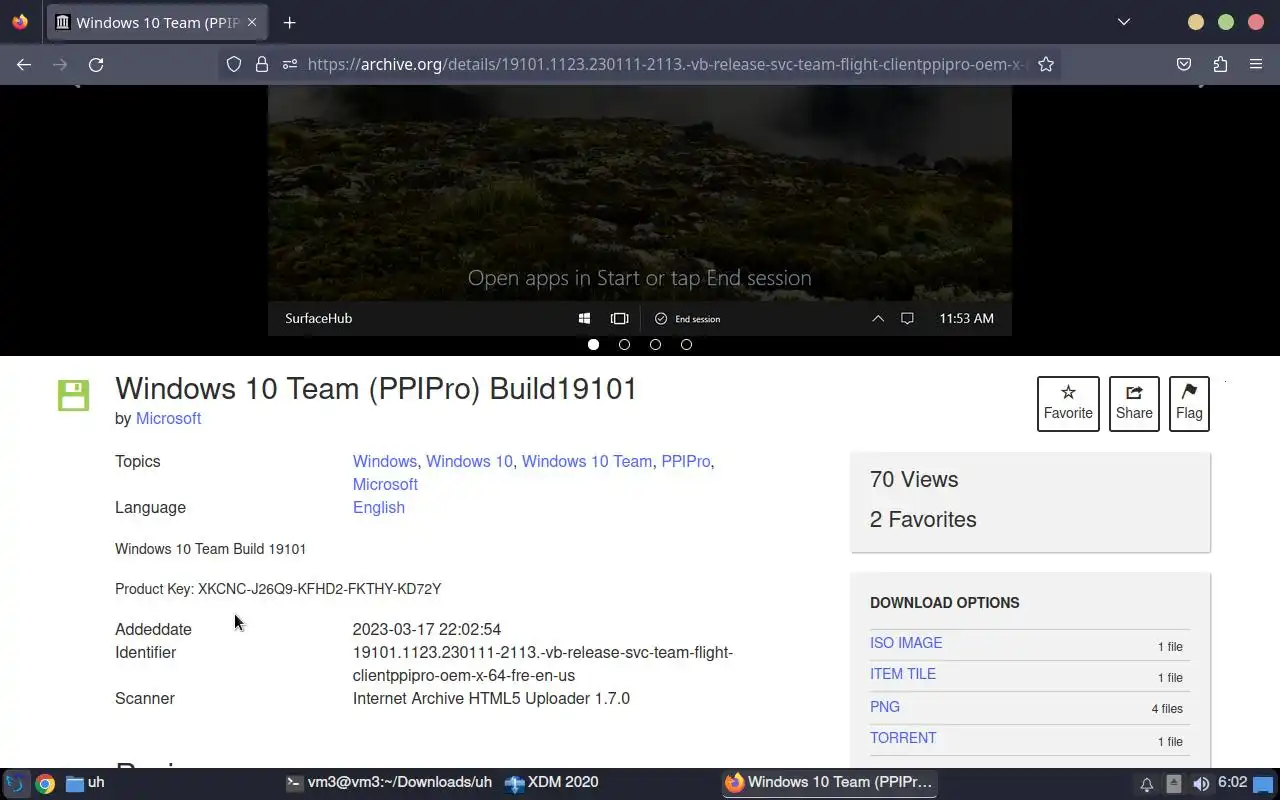
Task: Select the fourth carousel dot indicator
Action: pyautogui.click(x=686, y=344)
